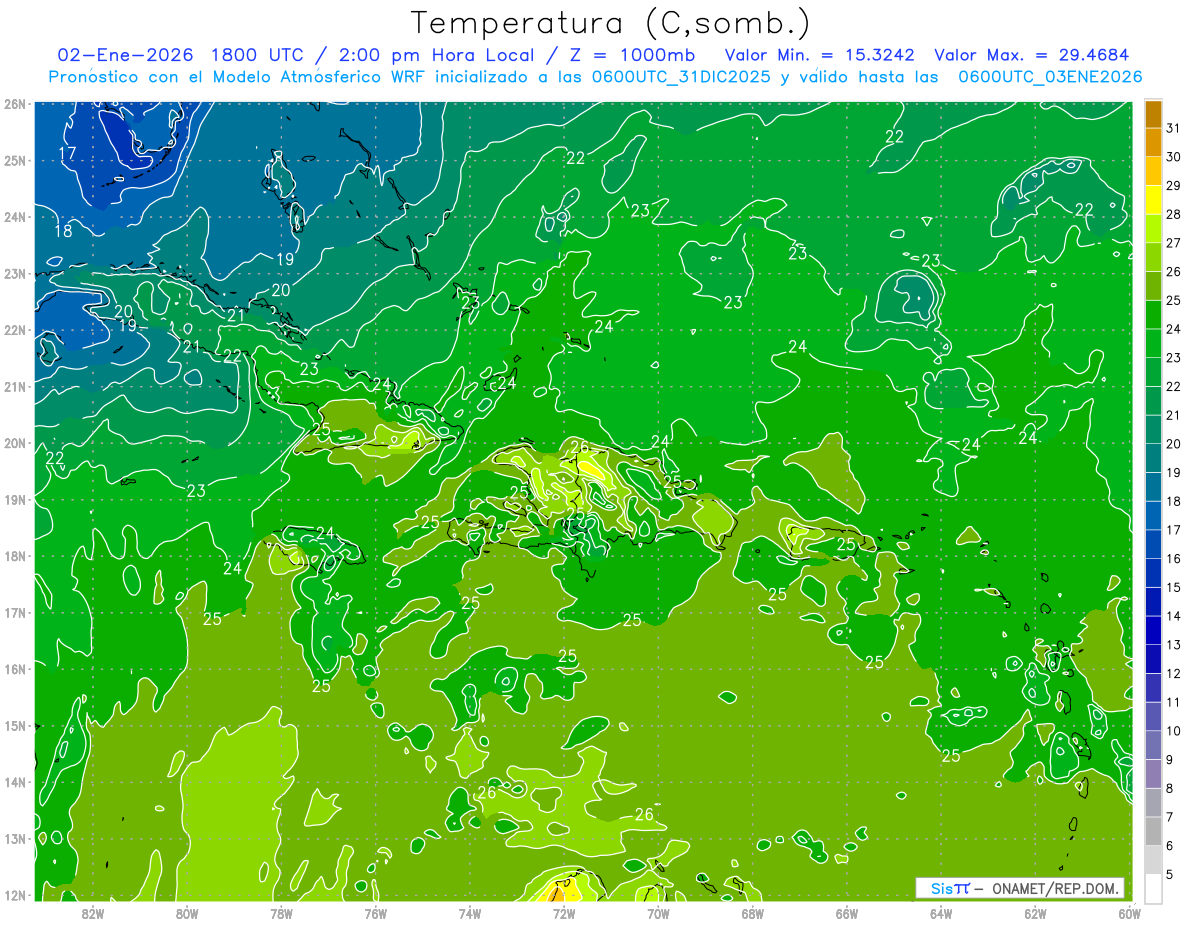The width and height of the screenshot is (1200, 927).
Task: Click latitude axis label '15N'
Action: pyautogui.click(x=14, y=726)
